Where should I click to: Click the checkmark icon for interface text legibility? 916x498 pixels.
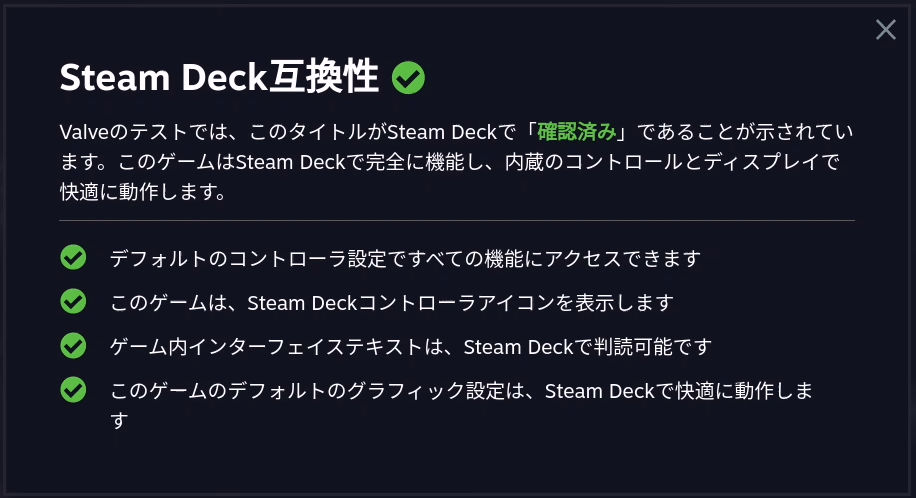pos(73,345)
